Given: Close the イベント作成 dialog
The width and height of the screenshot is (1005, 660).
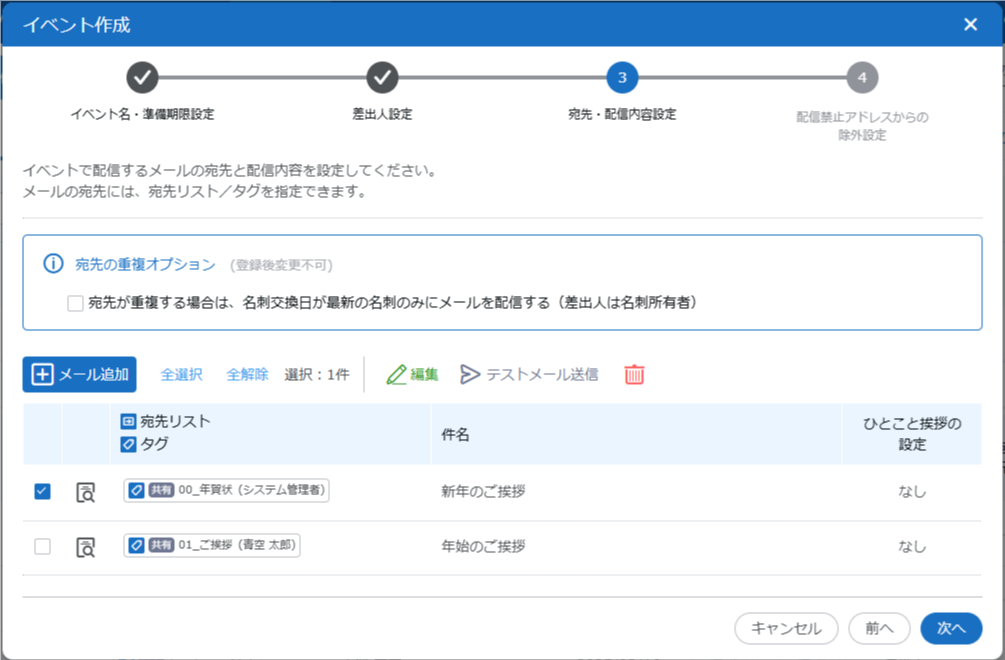Looking at the screenshot, I should point(970,25).
